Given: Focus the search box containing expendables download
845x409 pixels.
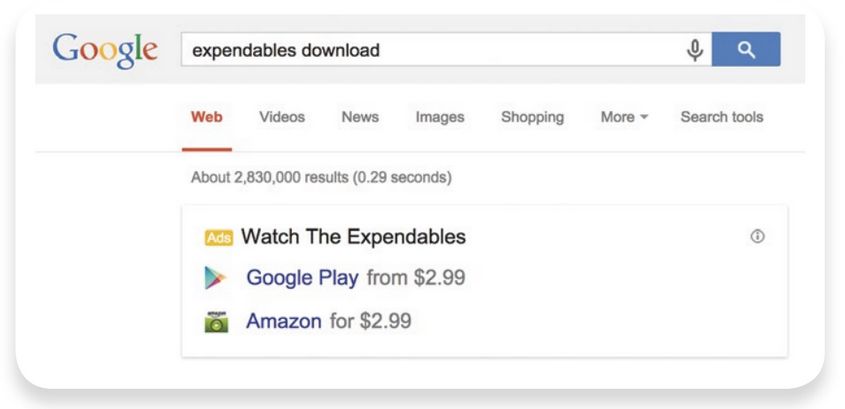Looking at the screenshot, I should point(431,50).
